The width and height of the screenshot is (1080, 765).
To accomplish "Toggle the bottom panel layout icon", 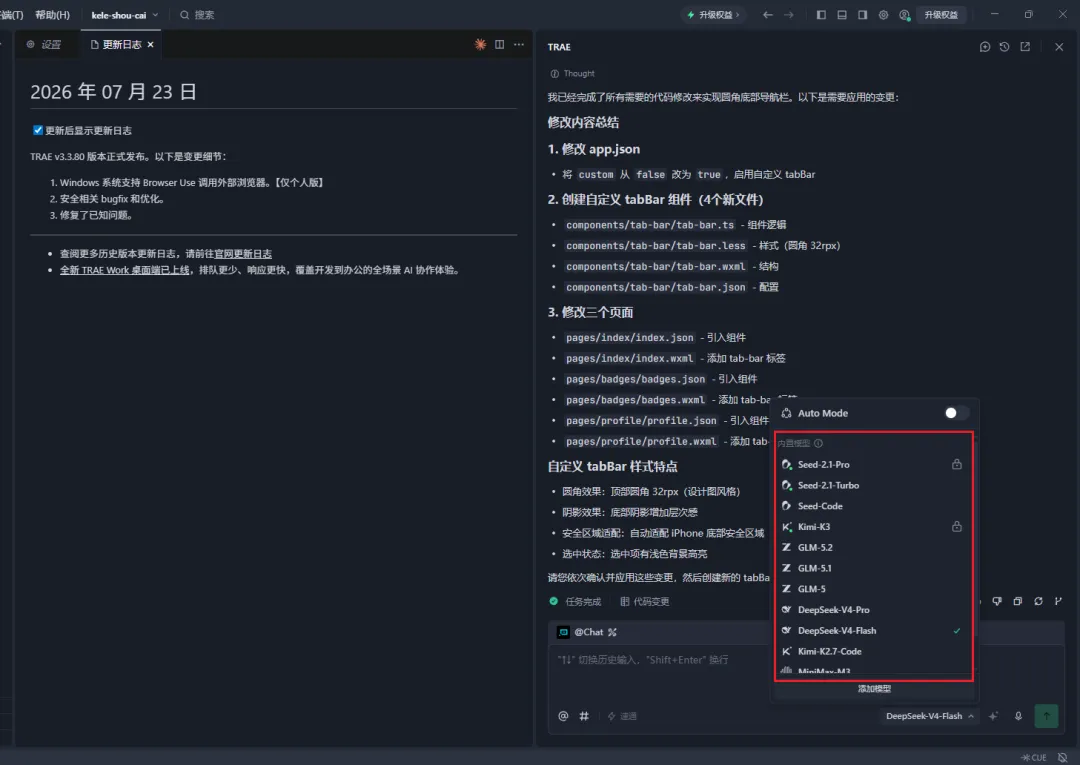I will (x=842, y=14).
